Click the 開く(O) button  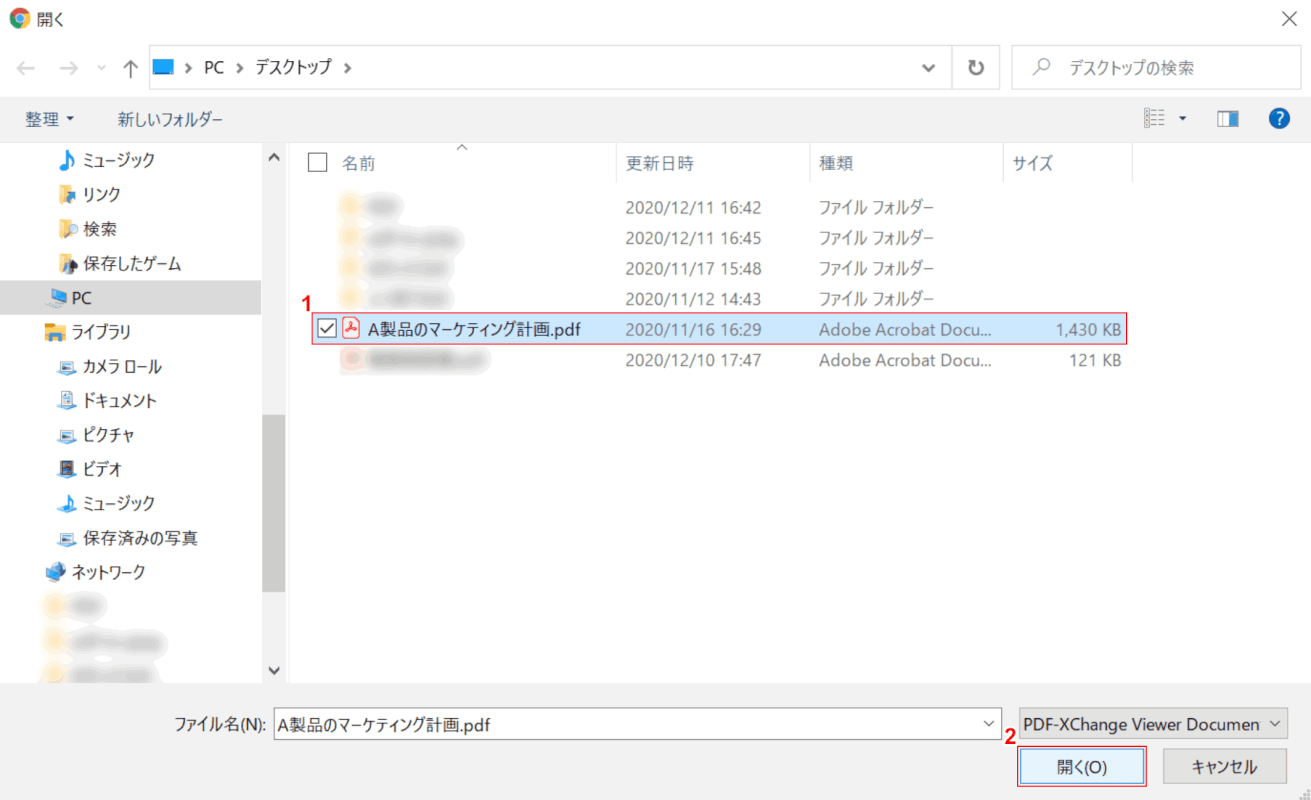(x=1081, y=767)
